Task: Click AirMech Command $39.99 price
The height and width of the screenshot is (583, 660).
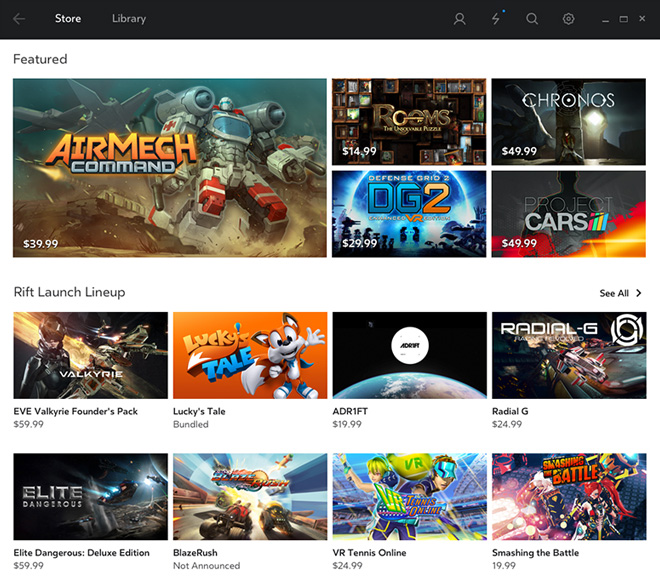Action: coord(40,244)
